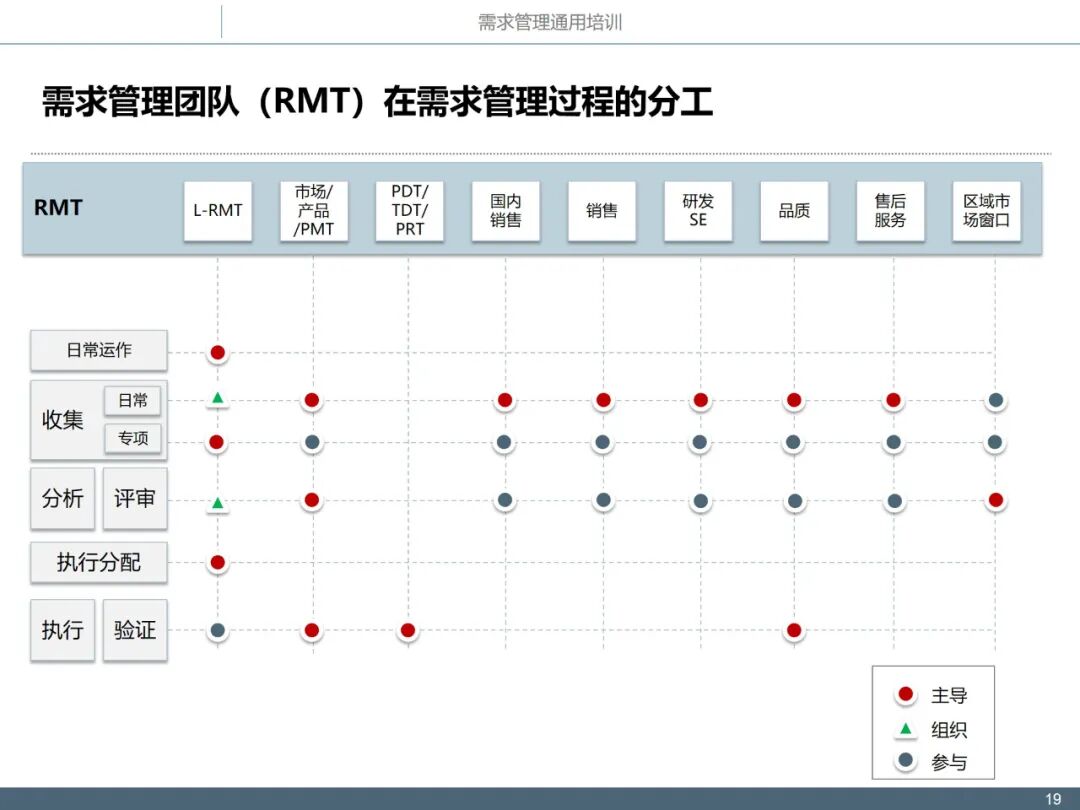Expand the 分析 row section
The width and height of the screenshot is (1080, 810).
pyautogui.click(x=62, y=499)
